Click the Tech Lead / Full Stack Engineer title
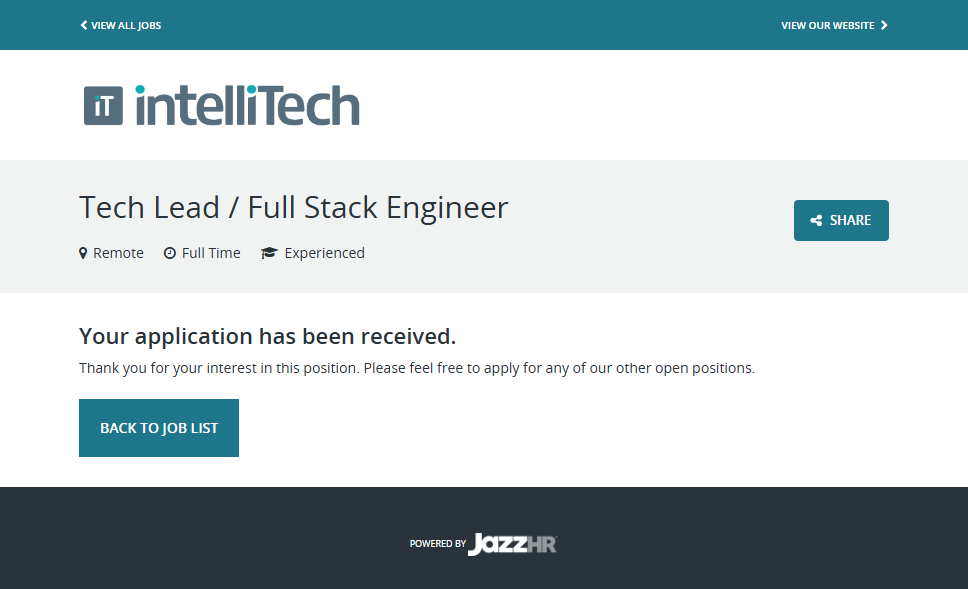Image resolution: width=968 pixels, height=589 pixels. (293, 207)
